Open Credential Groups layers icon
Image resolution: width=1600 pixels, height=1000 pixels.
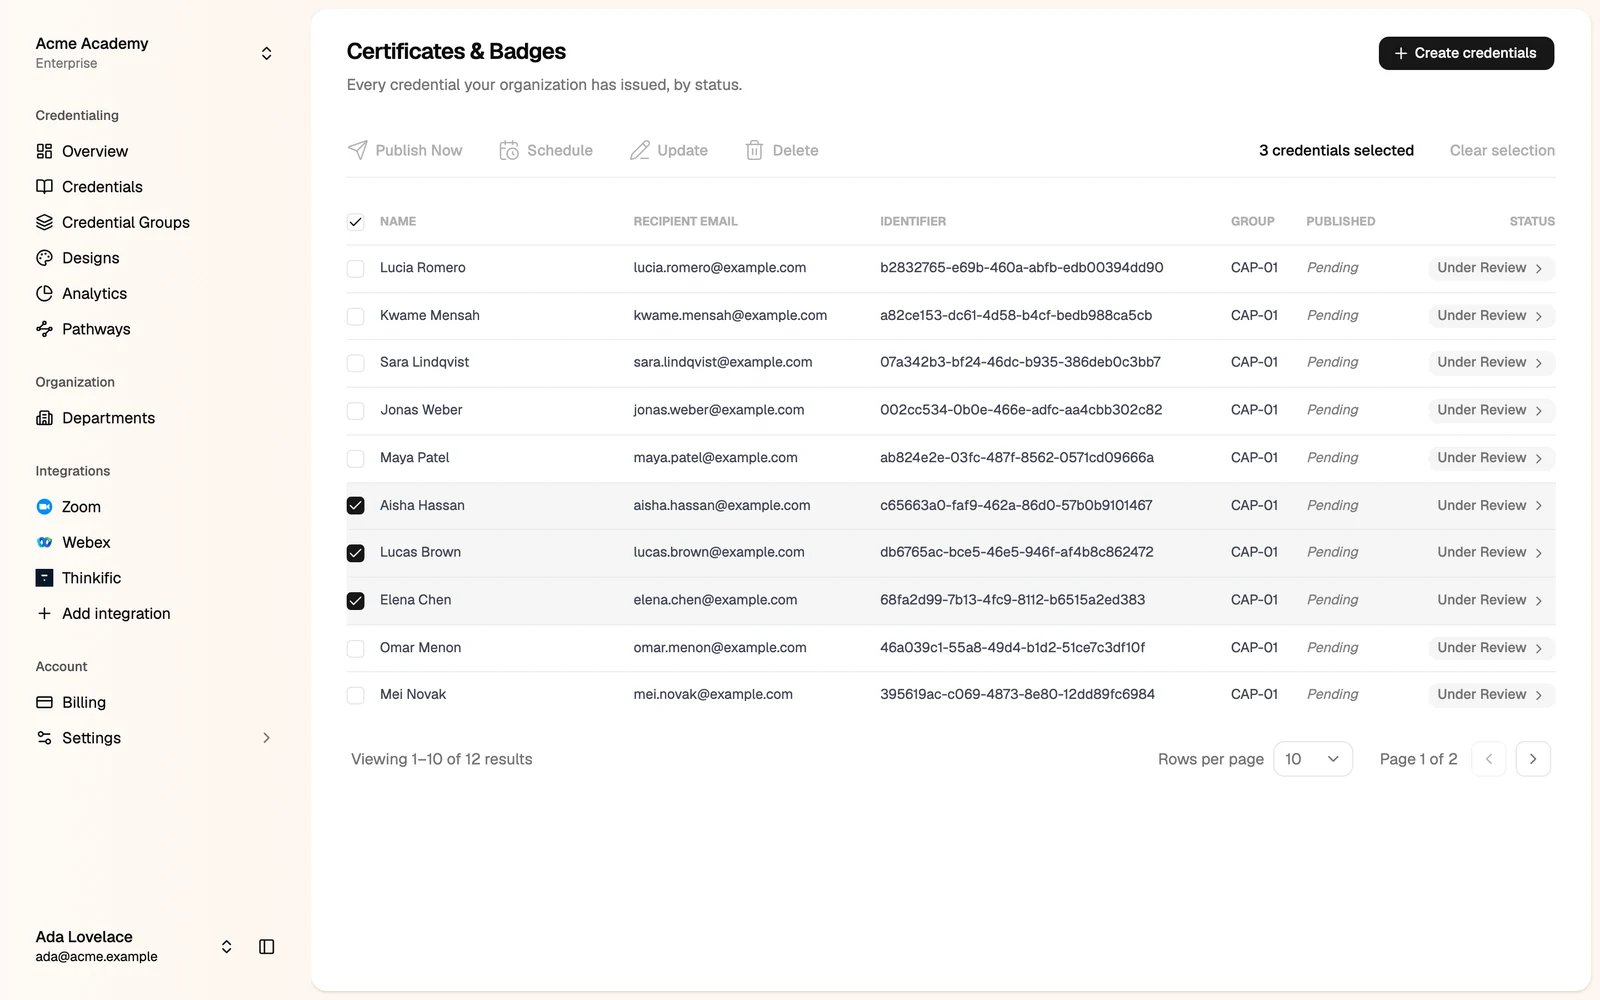tap(44, 222)
